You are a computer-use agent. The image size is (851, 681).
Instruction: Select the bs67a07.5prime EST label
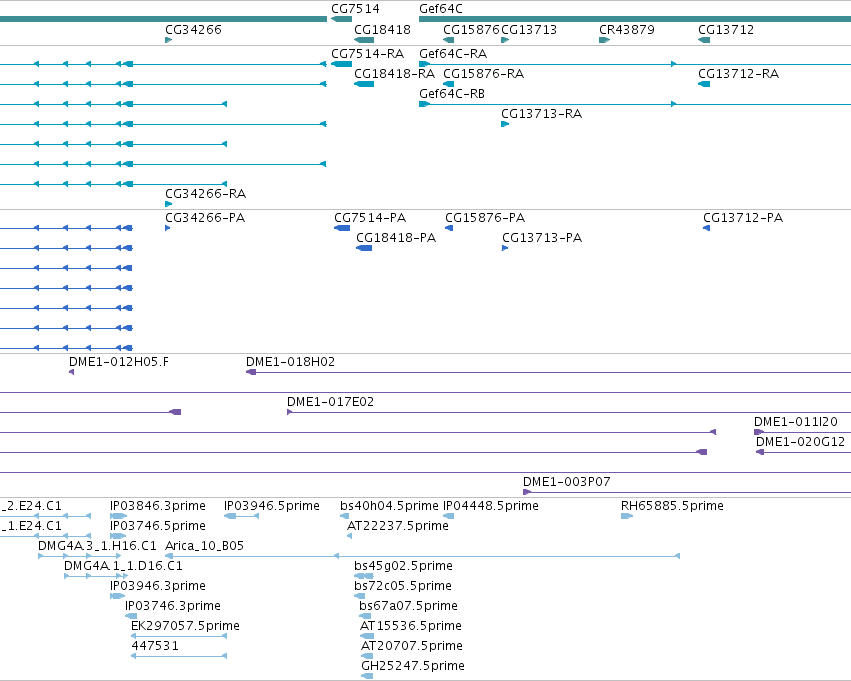tap(408, 607)
